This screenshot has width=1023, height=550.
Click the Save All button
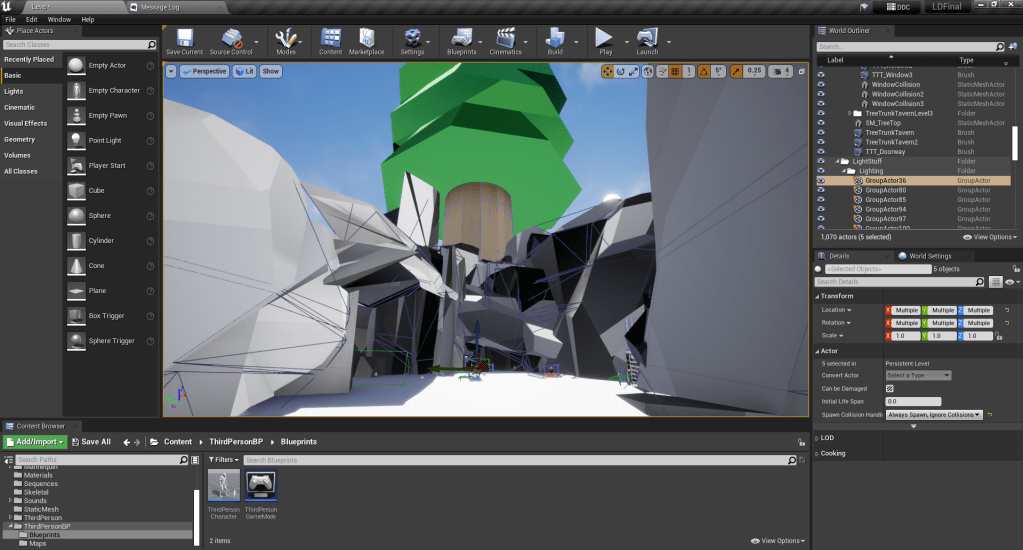point(91,442)
